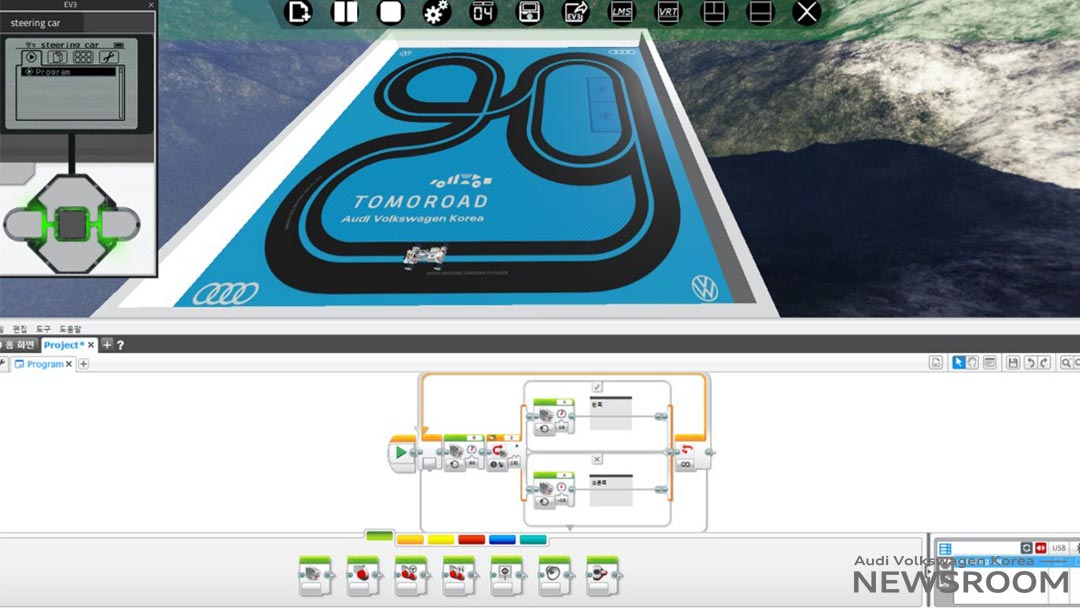Click the 04 timer display icon

coord(483,12)
